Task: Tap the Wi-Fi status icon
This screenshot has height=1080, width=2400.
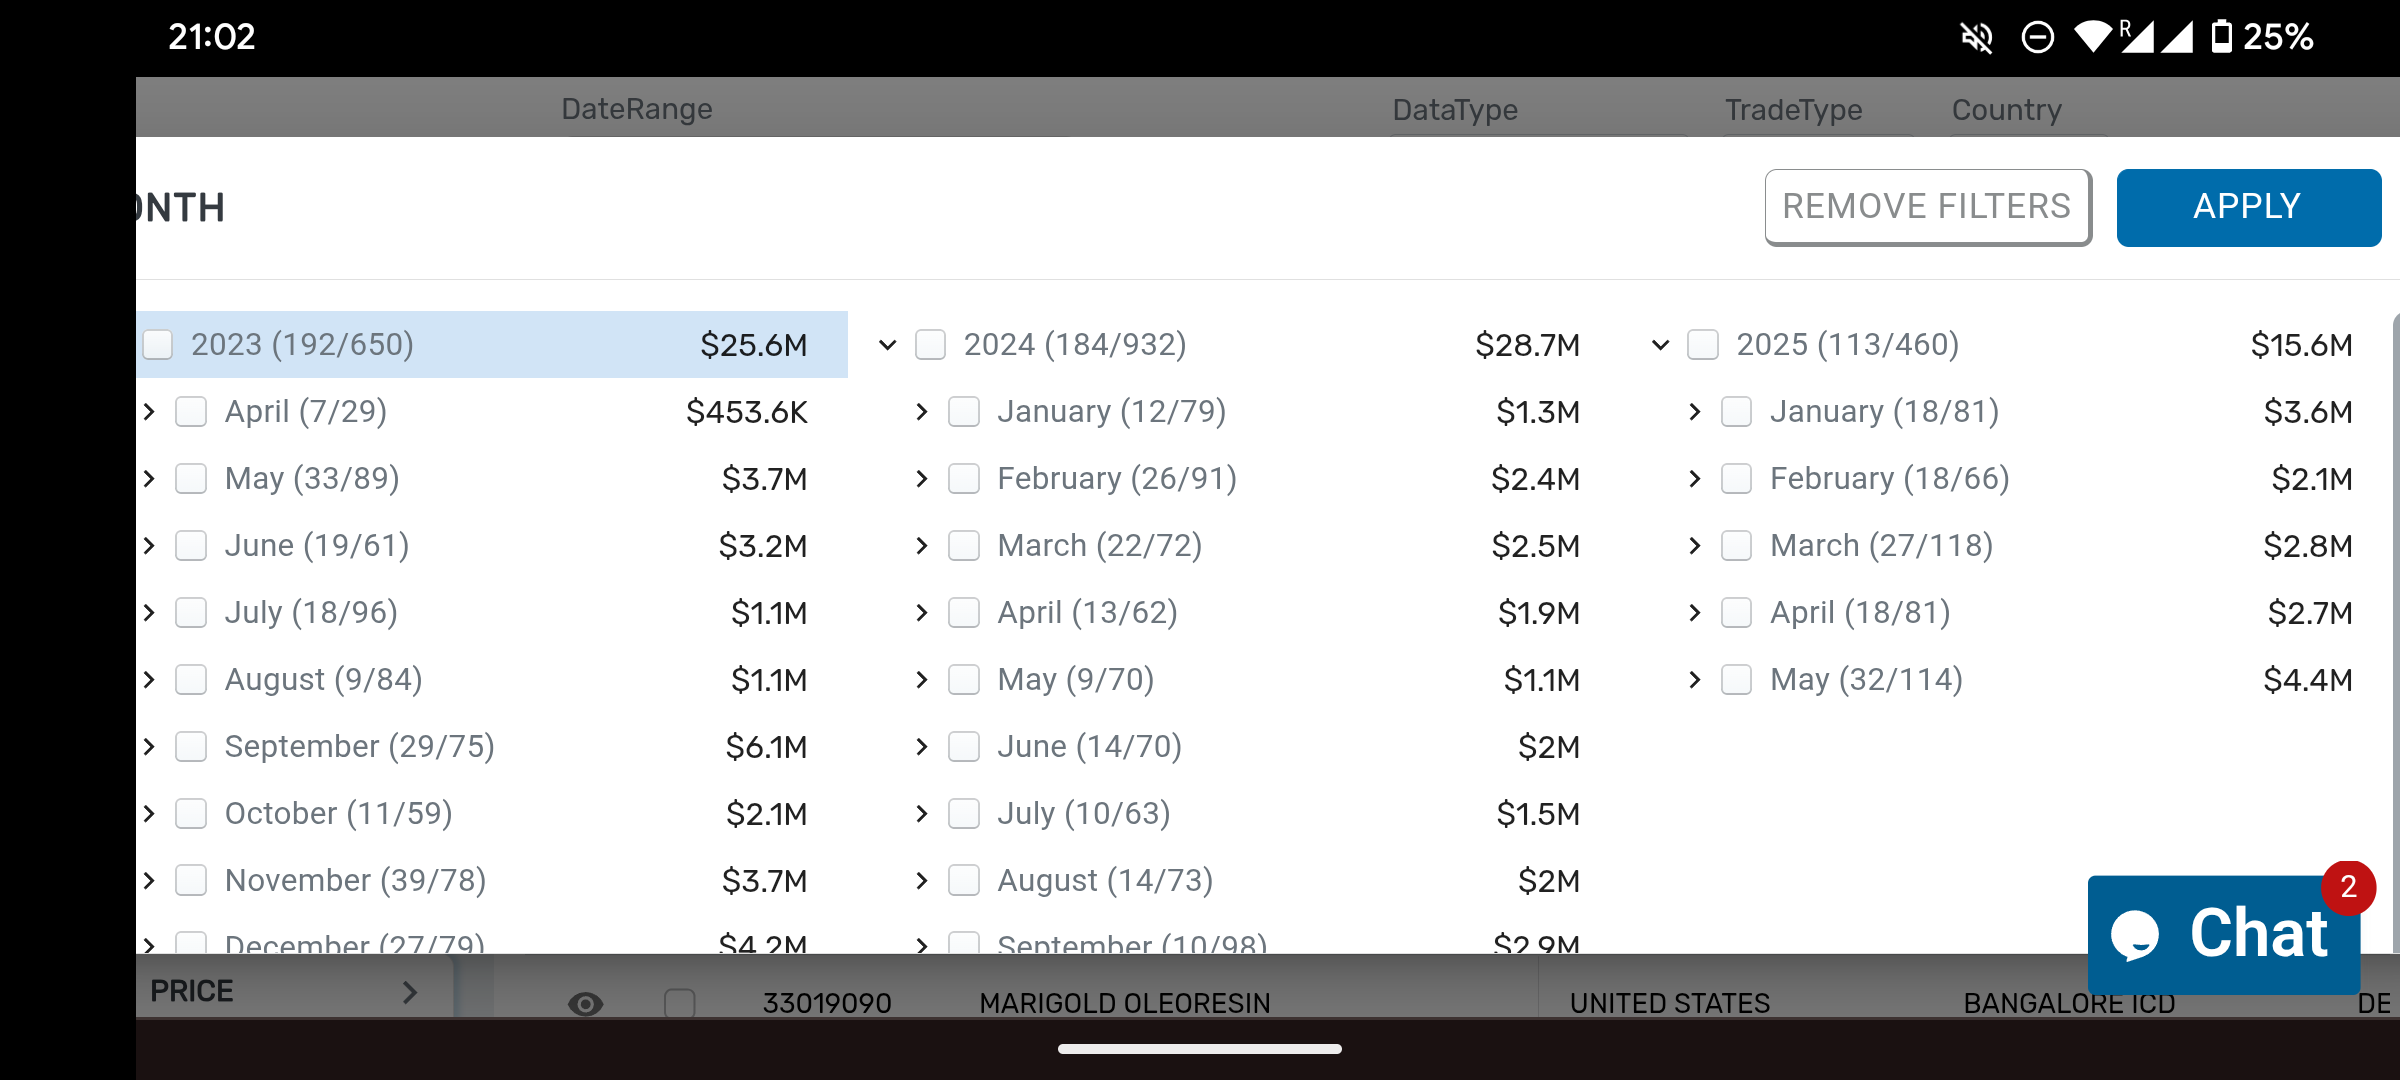Action: pyautogui.click(x=2093, y=37)
